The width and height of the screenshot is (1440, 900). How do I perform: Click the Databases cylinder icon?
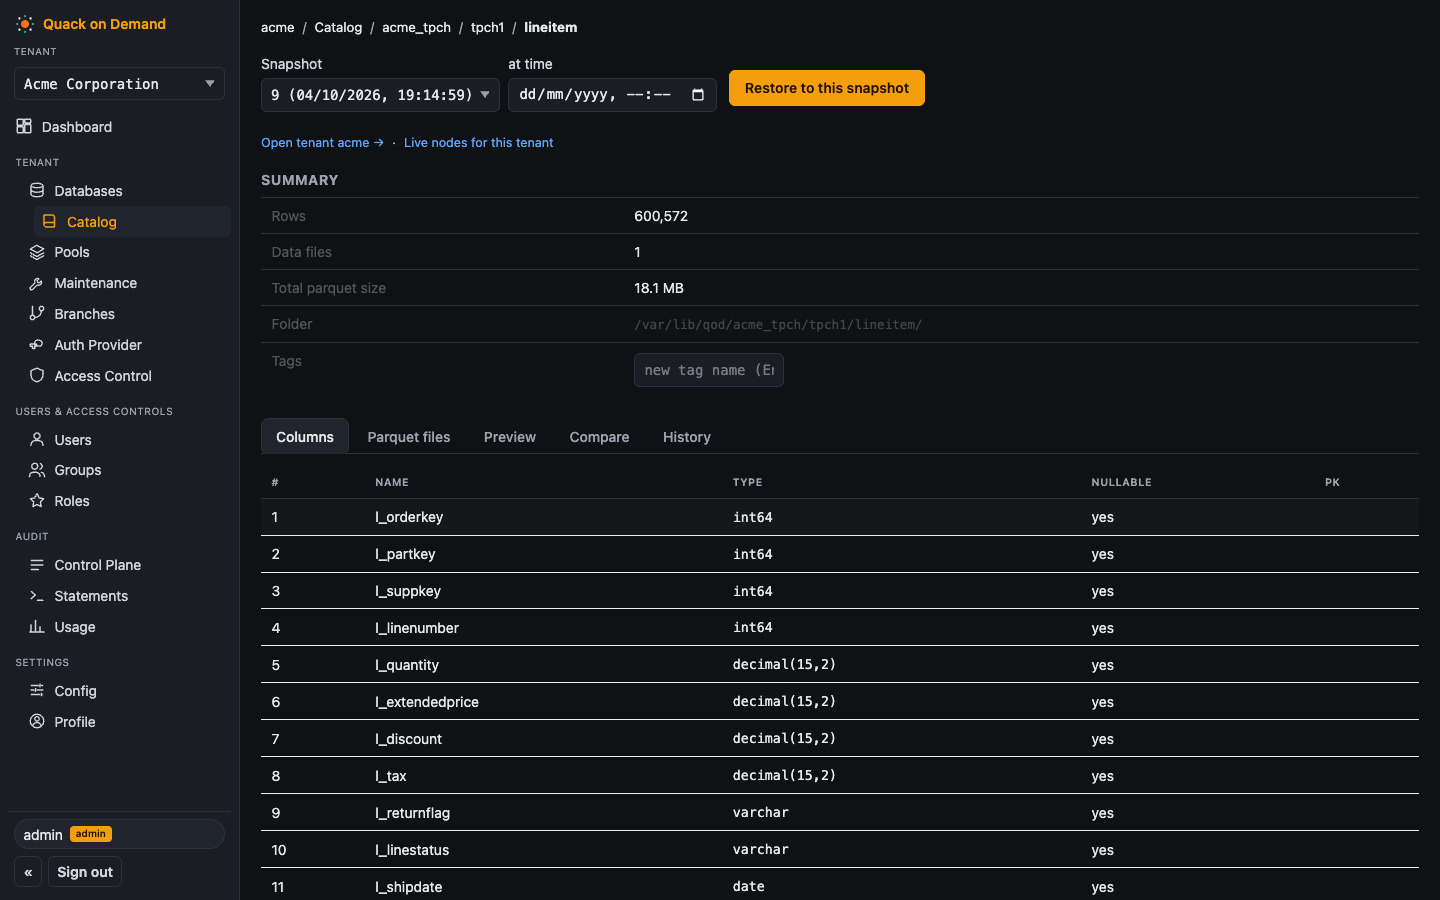[37, 190]
